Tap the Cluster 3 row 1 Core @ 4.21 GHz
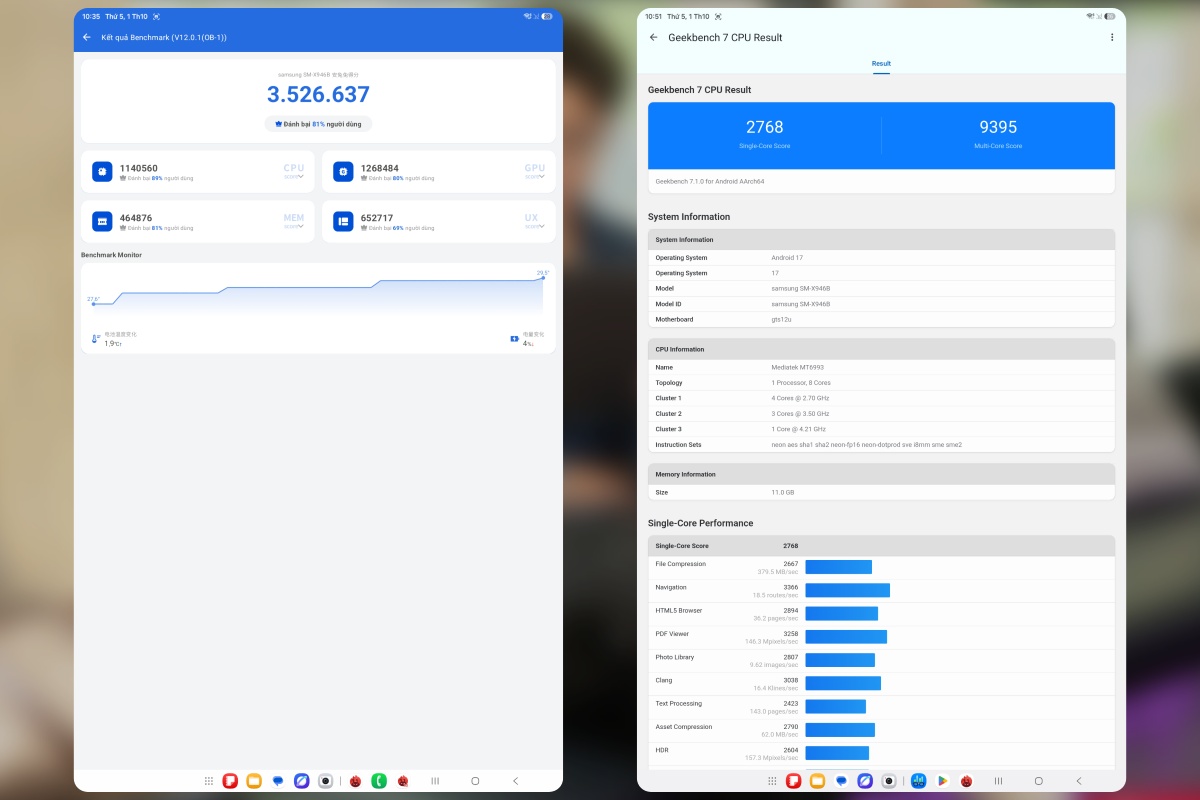 point(881,429)
